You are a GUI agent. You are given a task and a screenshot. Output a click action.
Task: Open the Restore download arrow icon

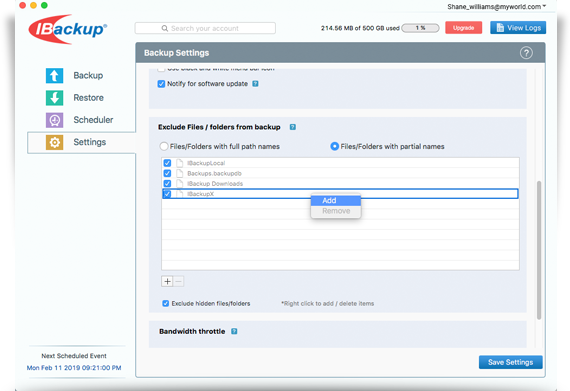(55, 98)
